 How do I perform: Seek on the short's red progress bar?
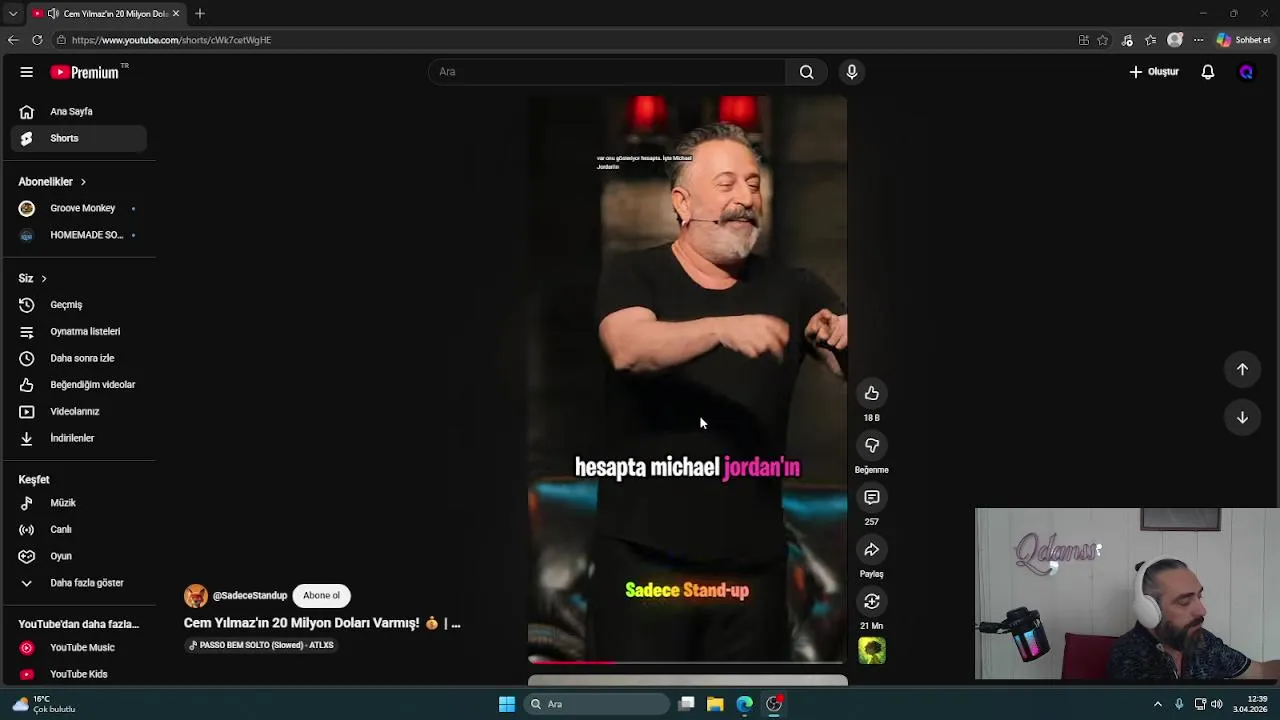pyautogui.click(x=687, y=662)
